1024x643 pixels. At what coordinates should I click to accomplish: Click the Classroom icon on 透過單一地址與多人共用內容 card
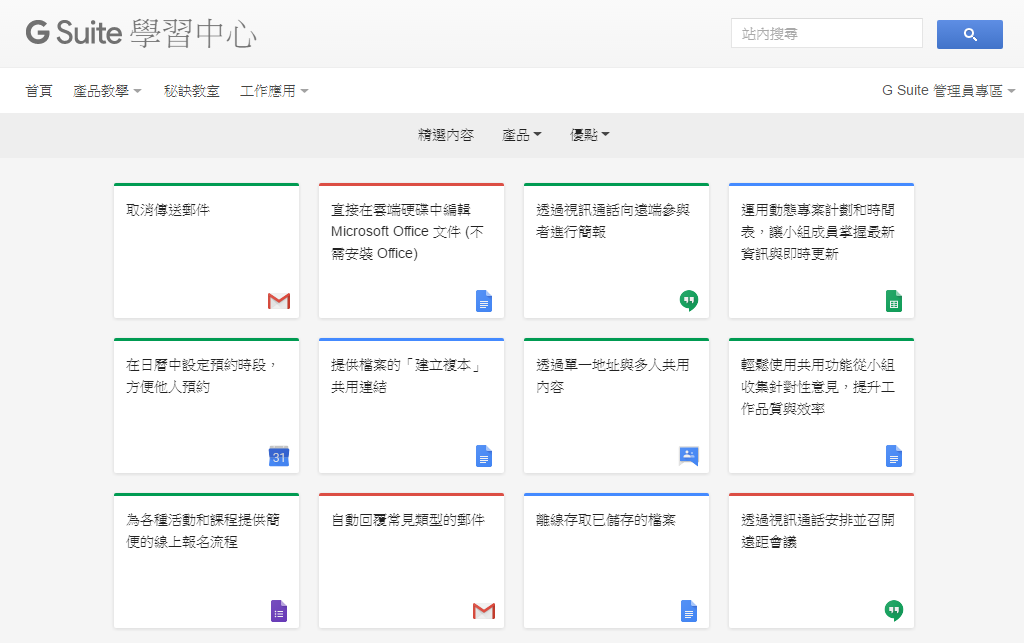pos(689,456)
